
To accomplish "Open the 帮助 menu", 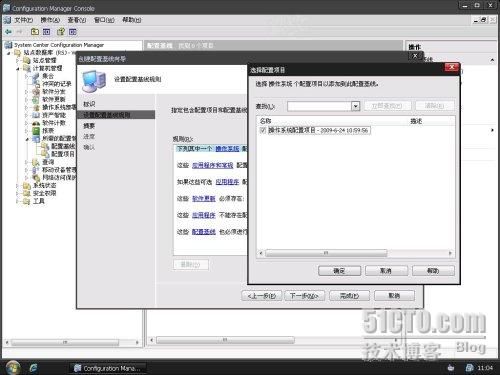I will pos(131,20).
